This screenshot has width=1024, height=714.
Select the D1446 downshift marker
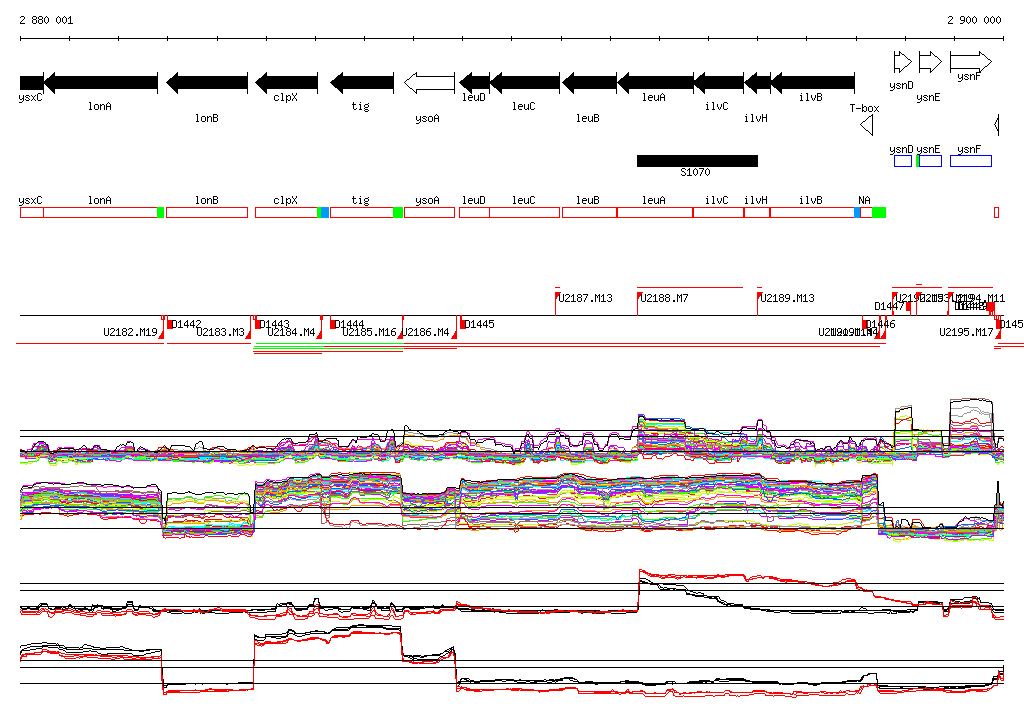coord(864,324)
